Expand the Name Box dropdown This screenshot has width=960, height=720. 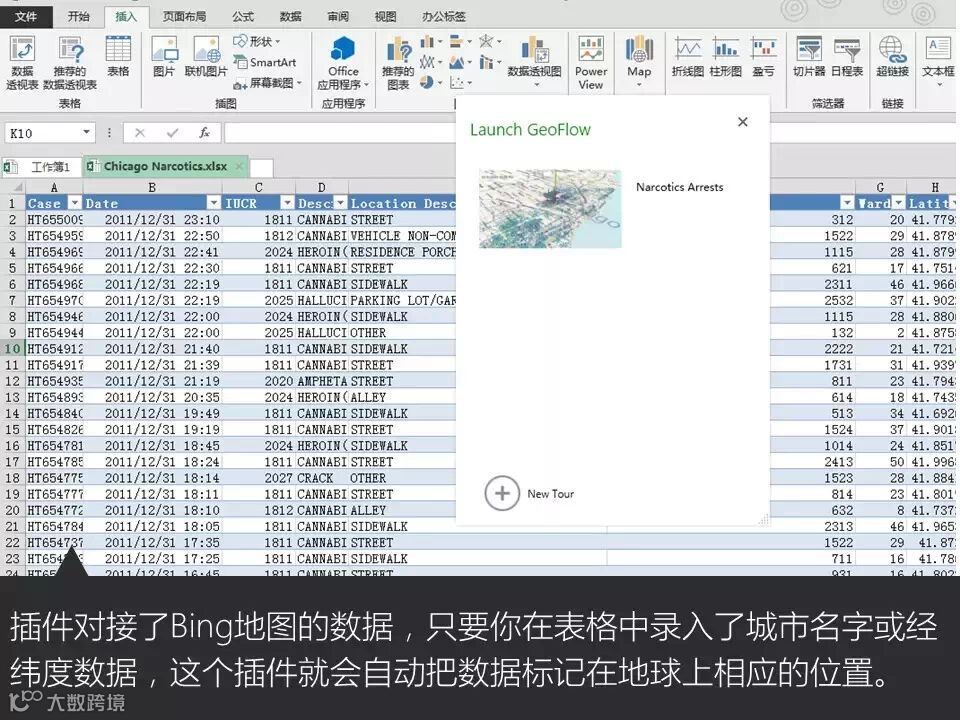point(87,132)
